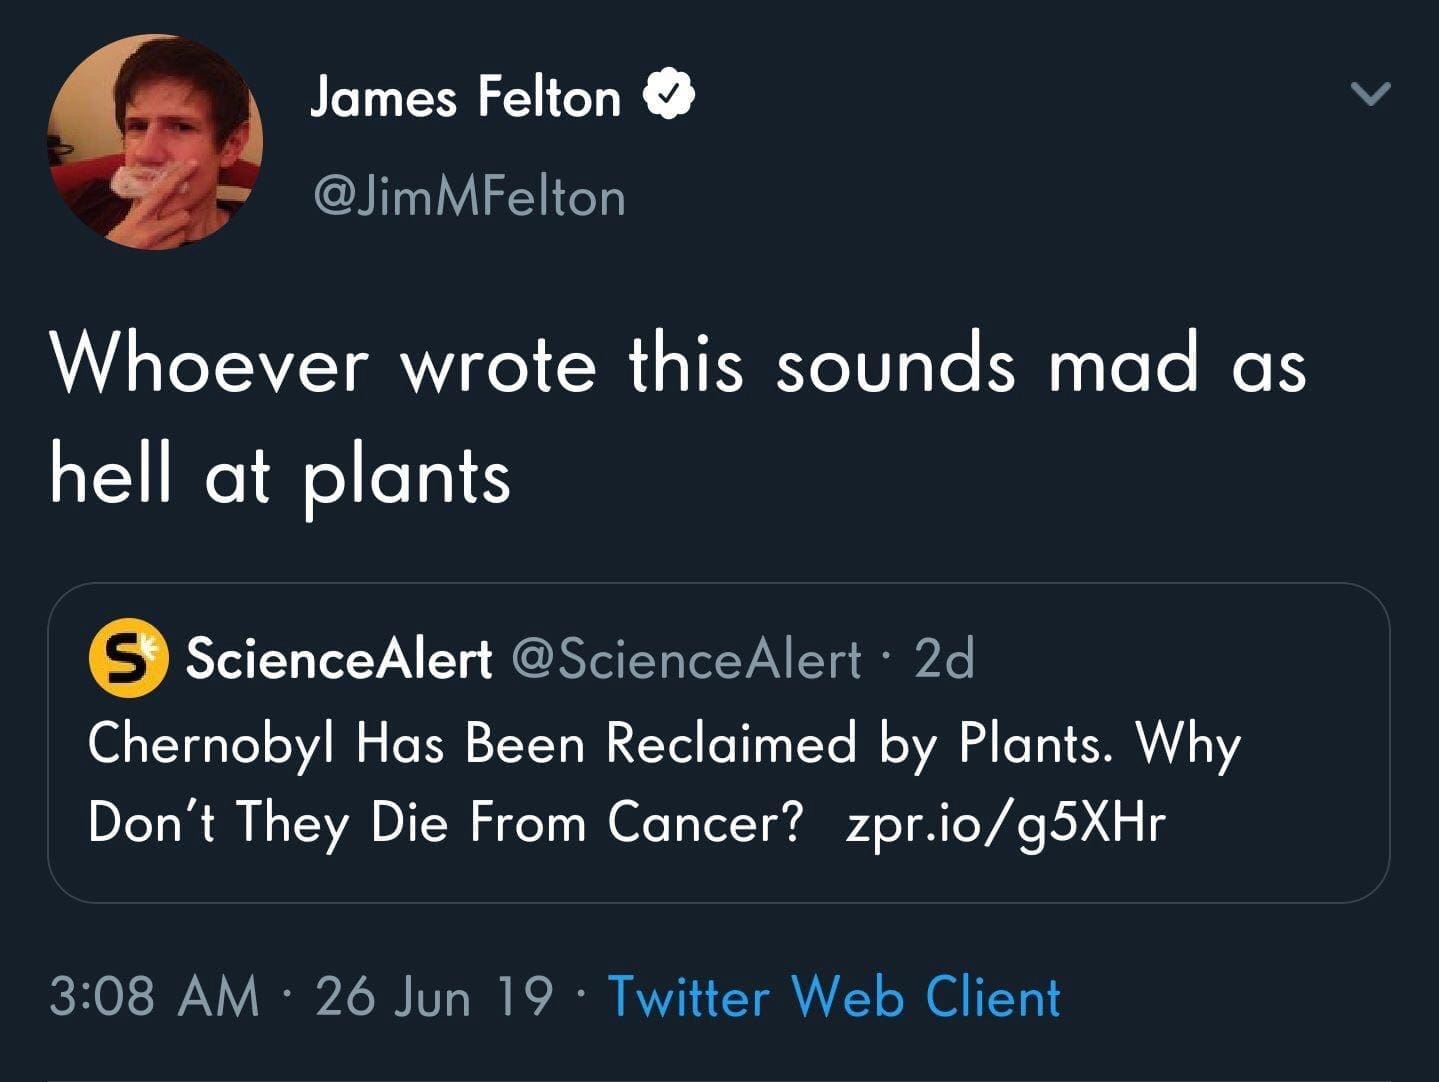Screen dimensions: 1439x1082
Task: Open the zpr.io/g5XHr article link
Action: coord(1005,824)
